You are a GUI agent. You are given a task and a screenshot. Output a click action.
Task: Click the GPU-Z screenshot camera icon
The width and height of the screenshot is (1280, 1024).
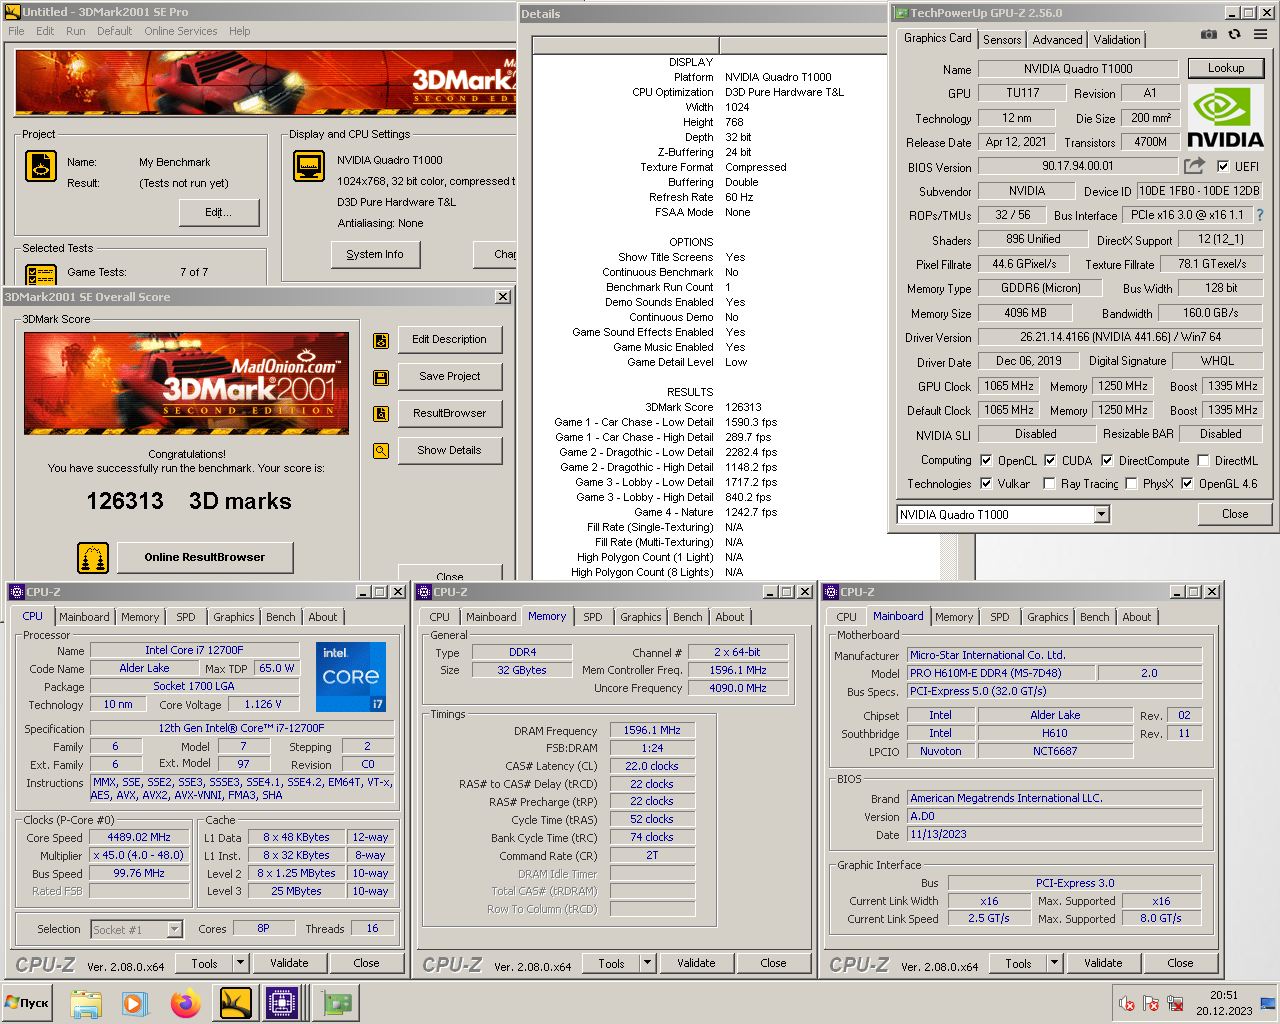[1209, 34]
